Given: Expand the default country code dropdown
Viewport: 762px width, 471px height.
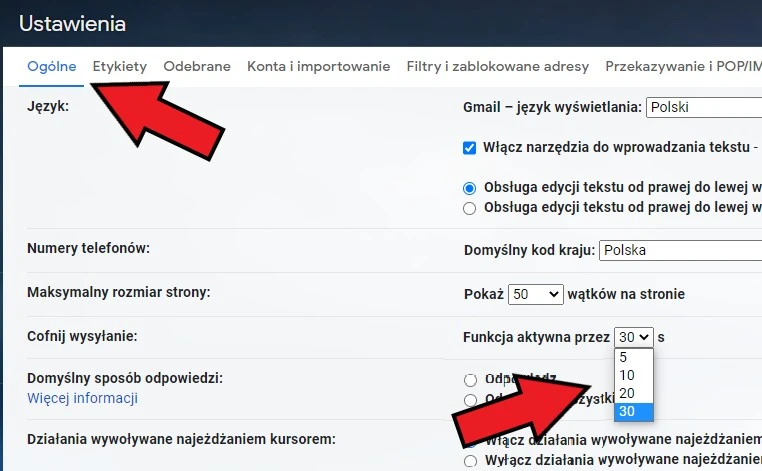Looking at the screenshot, I should tap(679, 249).
